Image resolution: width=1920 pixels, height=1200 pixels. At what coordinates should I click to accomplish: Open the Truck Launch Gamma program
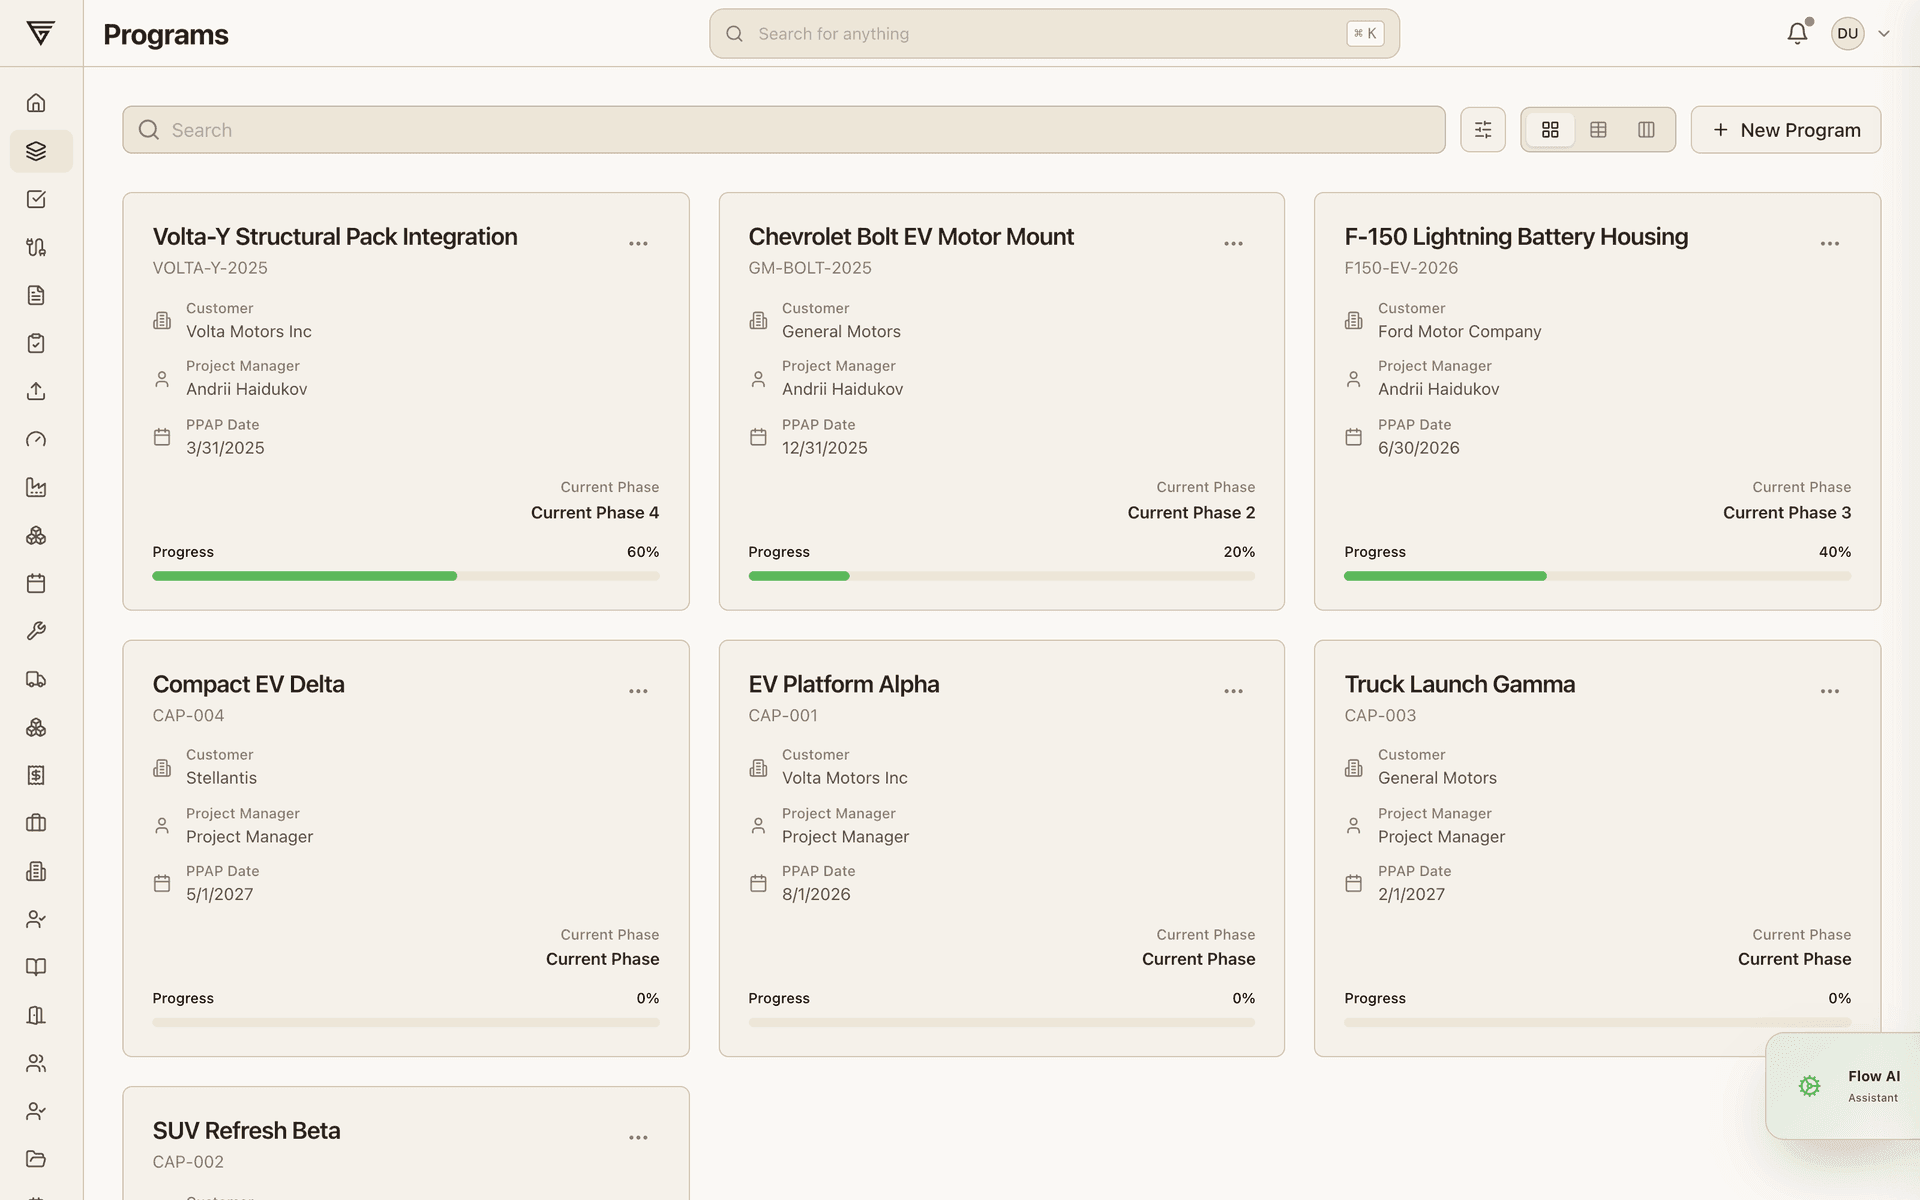pos(1459,684)
